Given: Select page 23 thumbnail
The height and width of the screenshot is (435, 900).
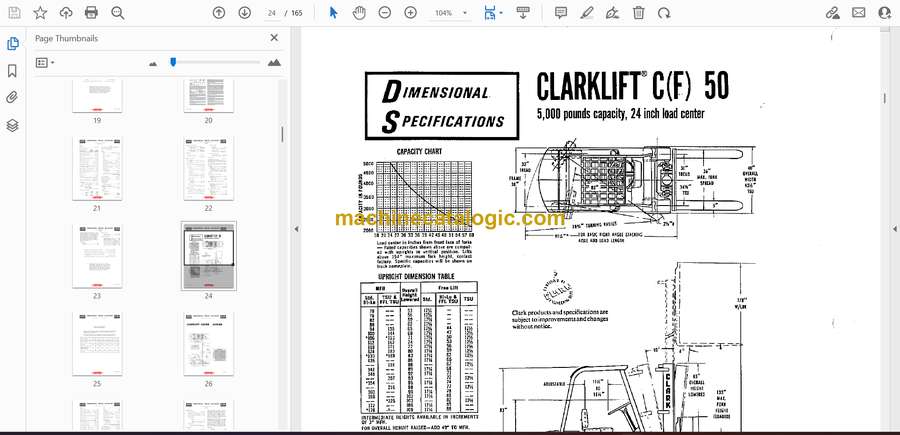Looking at the screenshot, I should 97,257.
